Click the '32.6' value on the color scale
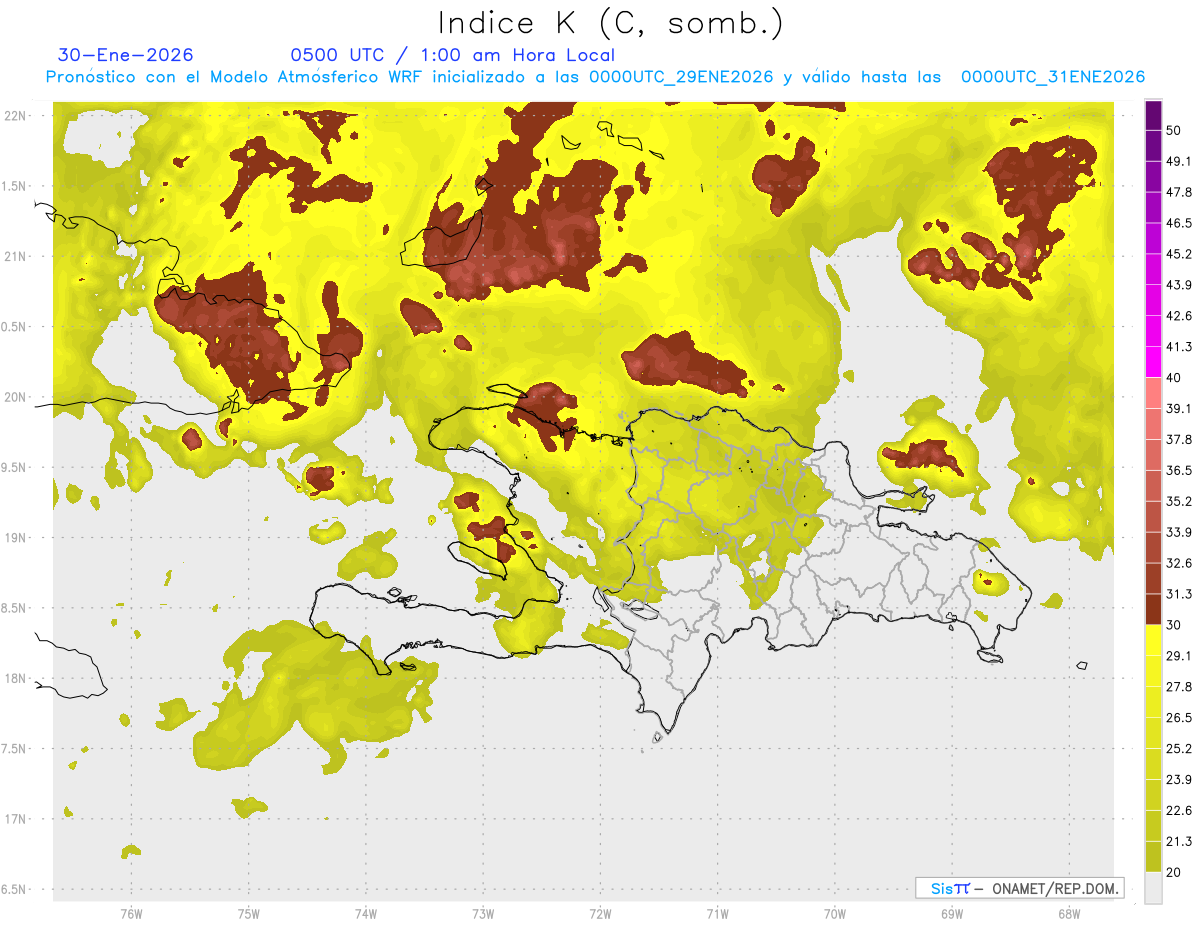Viewport: 1200px width, 927px height. tap(1179, 563)
